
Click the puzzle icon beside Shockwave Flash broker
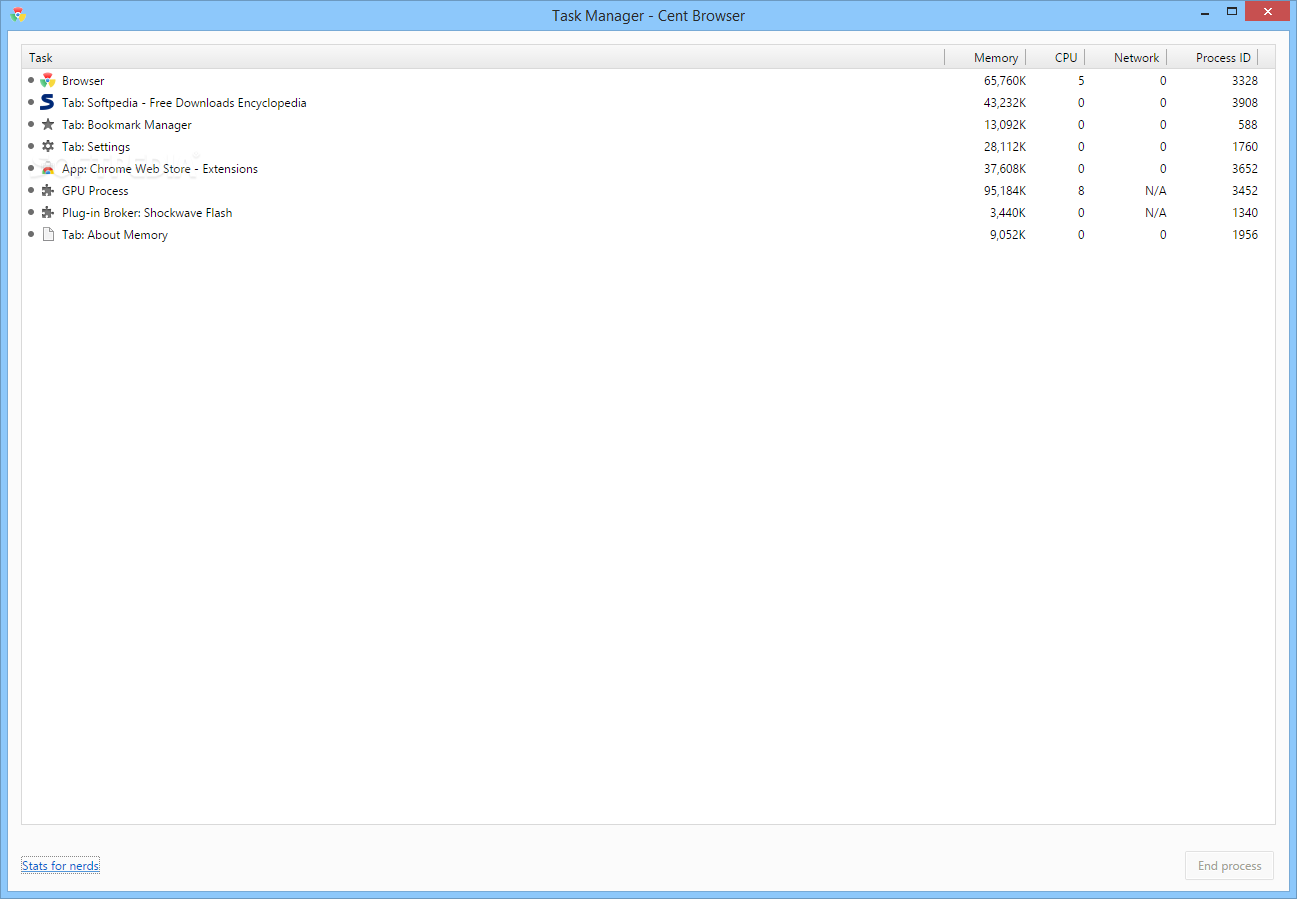[x=47, y=213]
